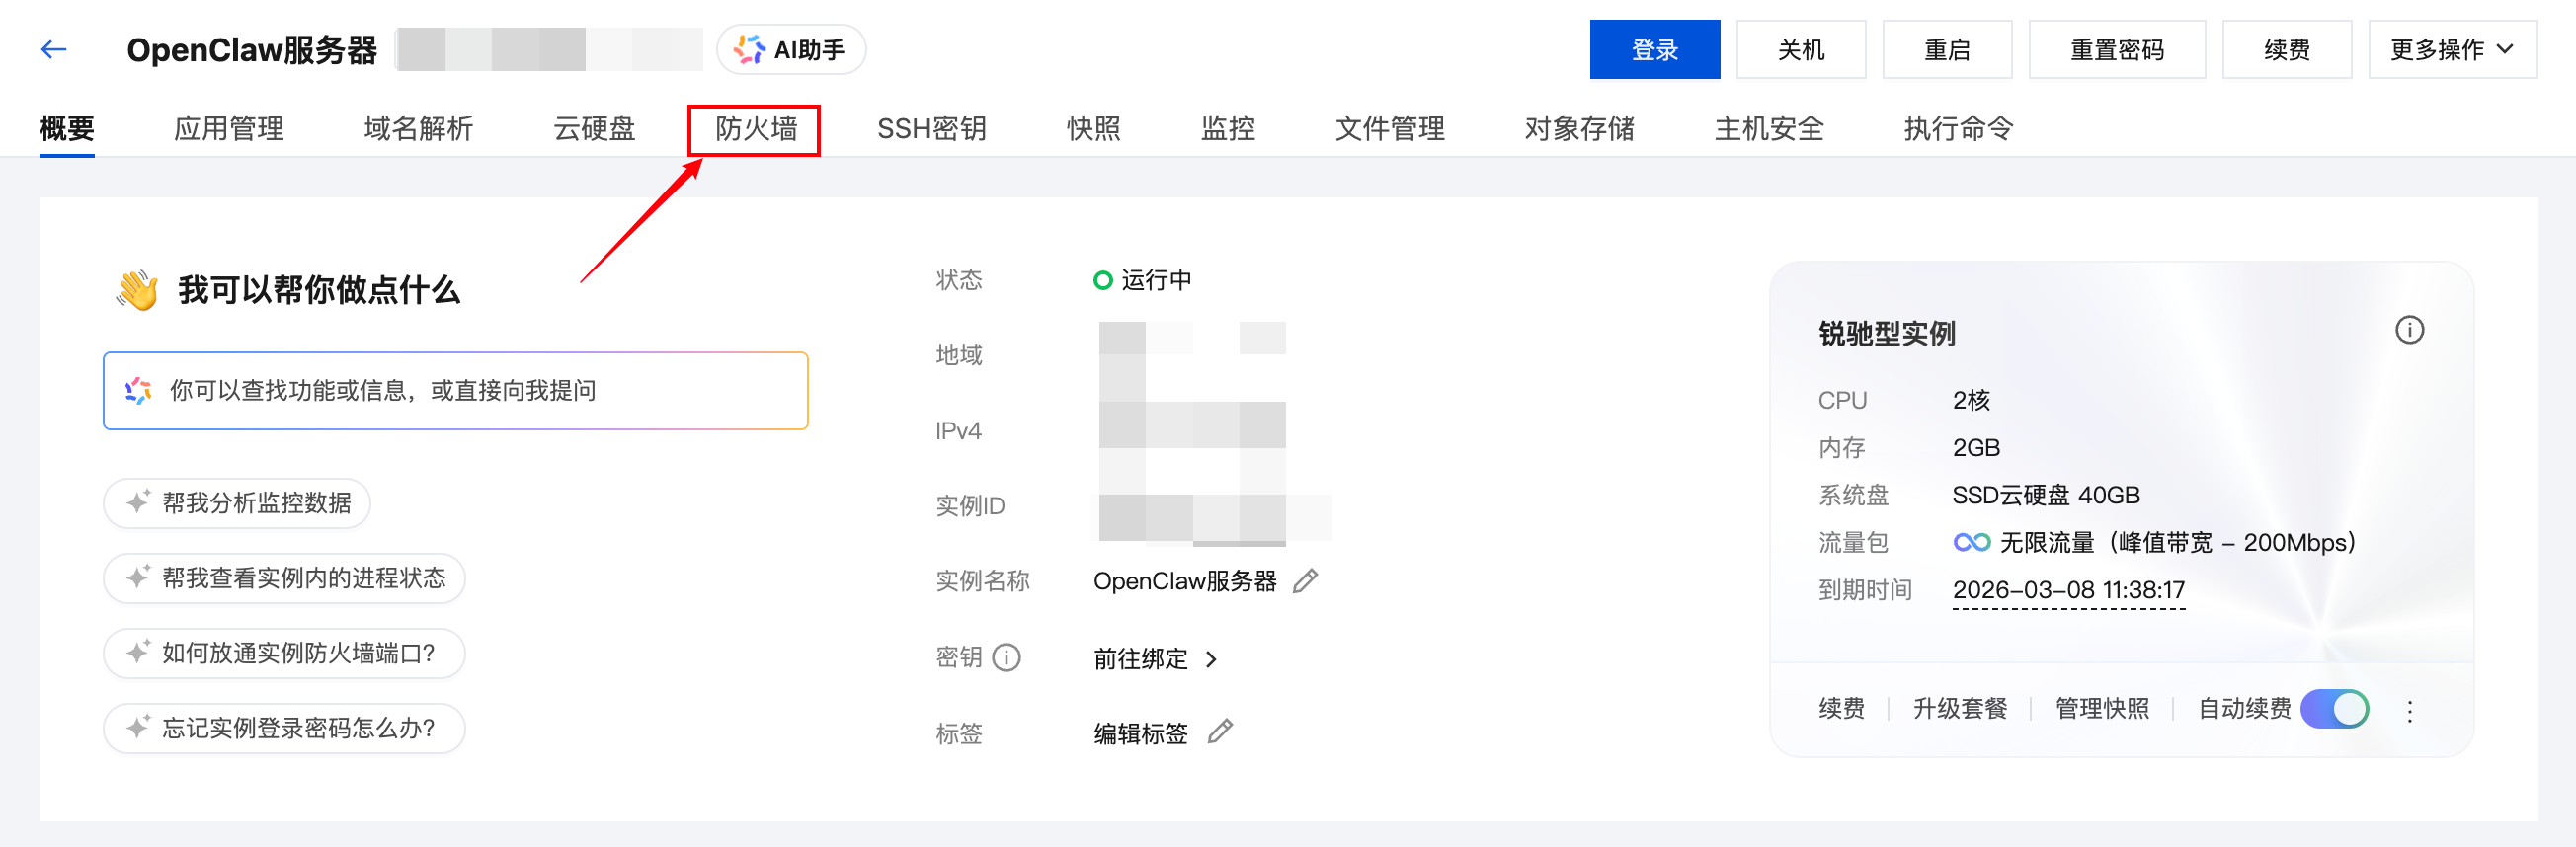This screenshot has width=2576, height=847.
Task: Expand the 更多操作 dropdown
Action: [x=2452, y=49]
